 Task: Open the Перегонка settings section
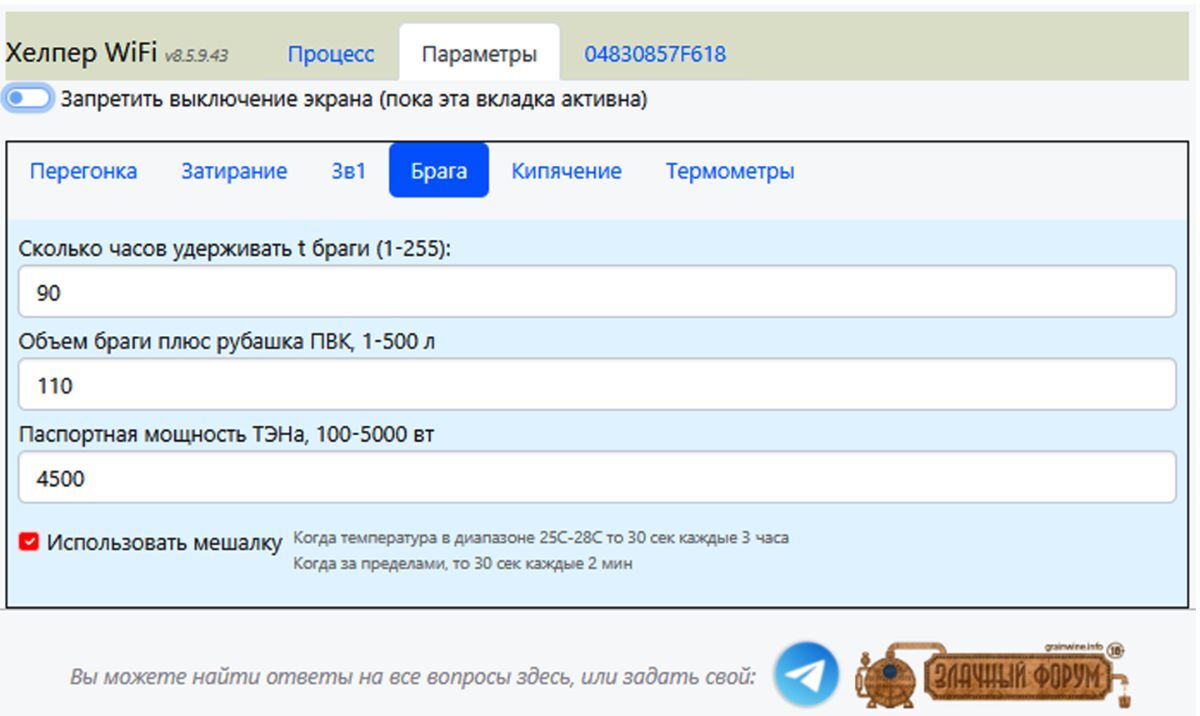[x=83, y=171]
